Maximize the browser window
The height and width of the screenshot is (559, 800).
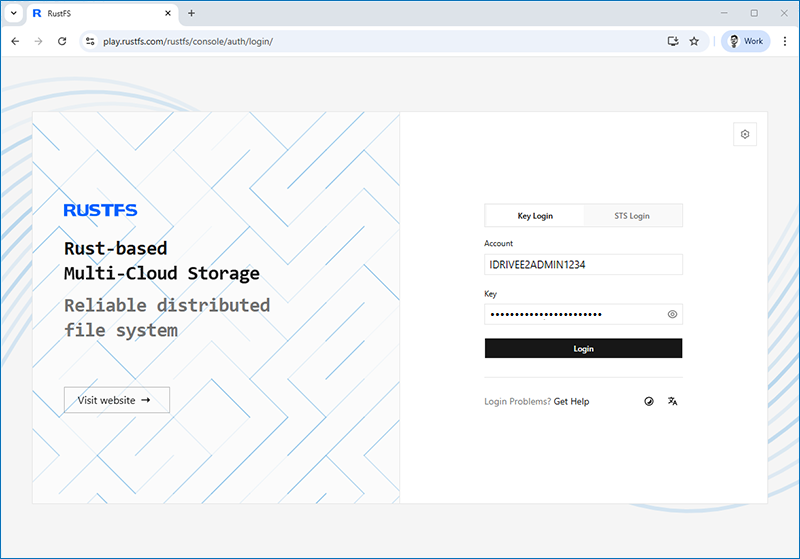click(754, 13)
